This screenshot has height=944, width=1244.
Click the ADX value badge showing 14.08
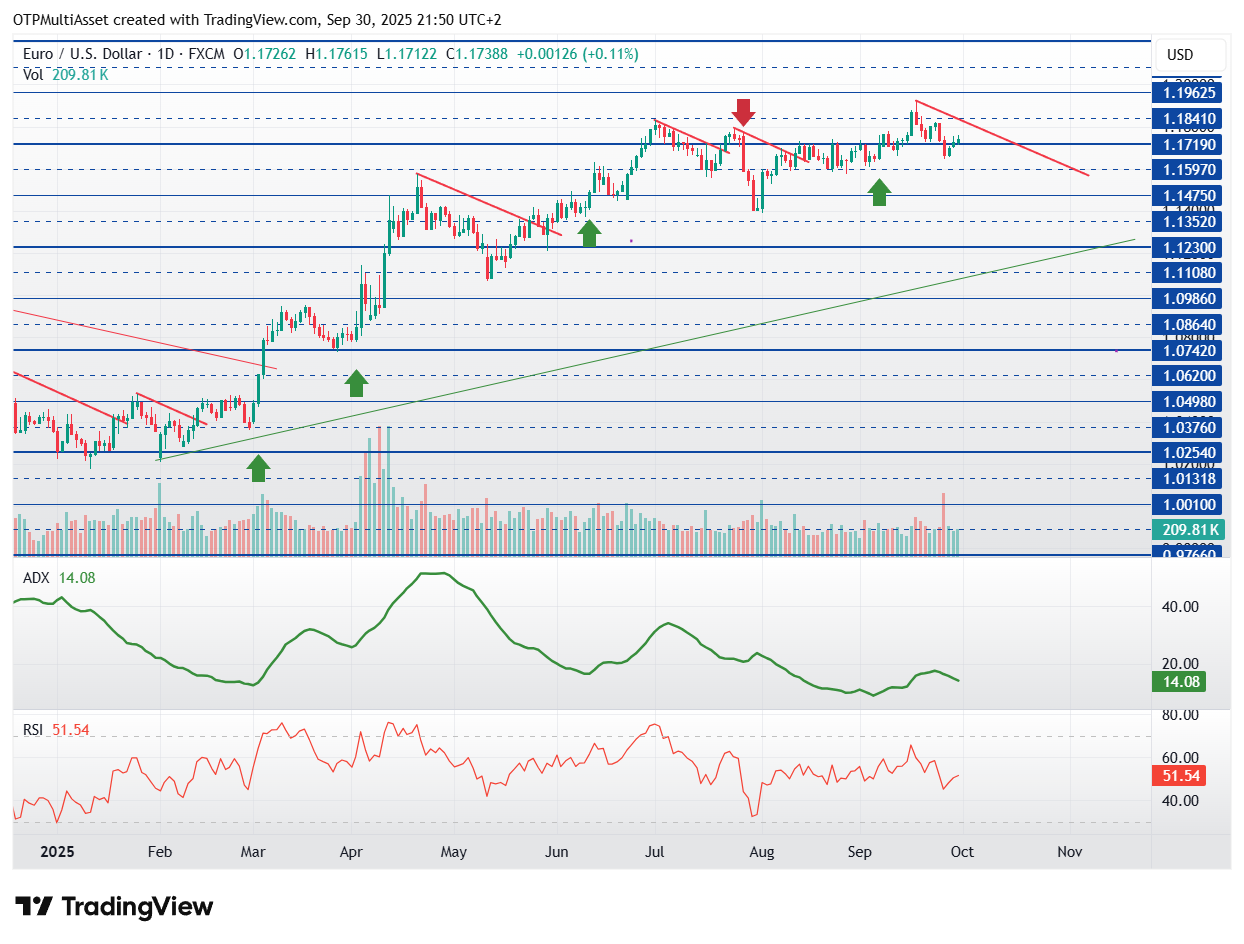tap(1178, 681)
